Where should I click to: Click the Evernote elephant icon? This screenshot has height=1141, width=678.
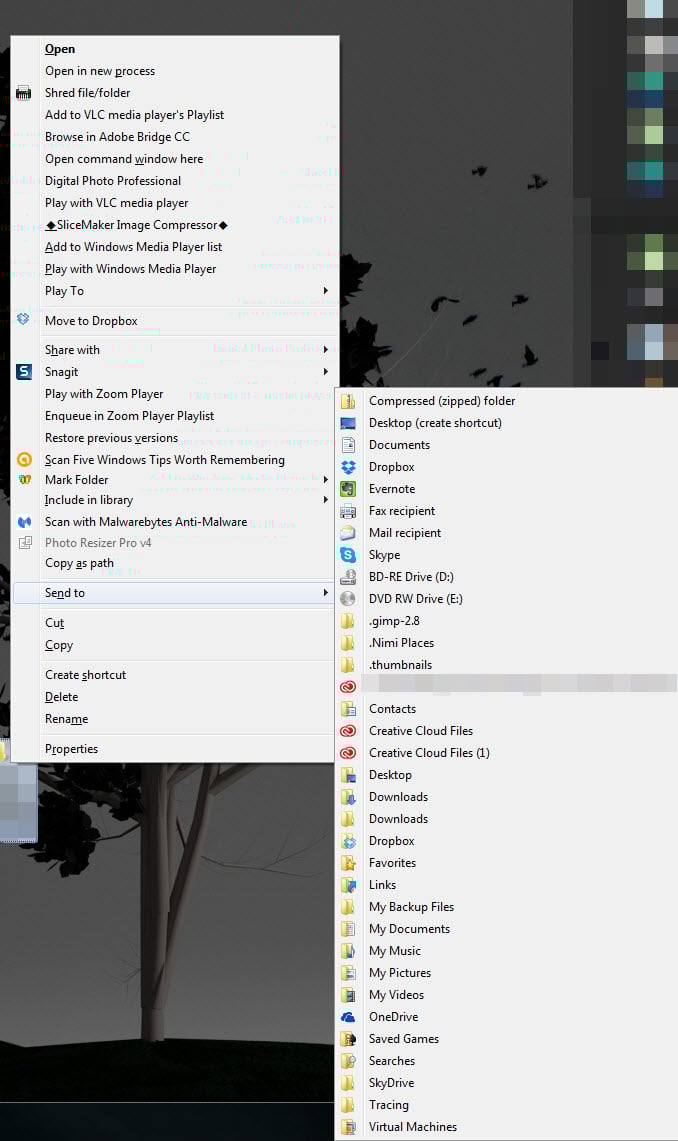click(348, 489)
